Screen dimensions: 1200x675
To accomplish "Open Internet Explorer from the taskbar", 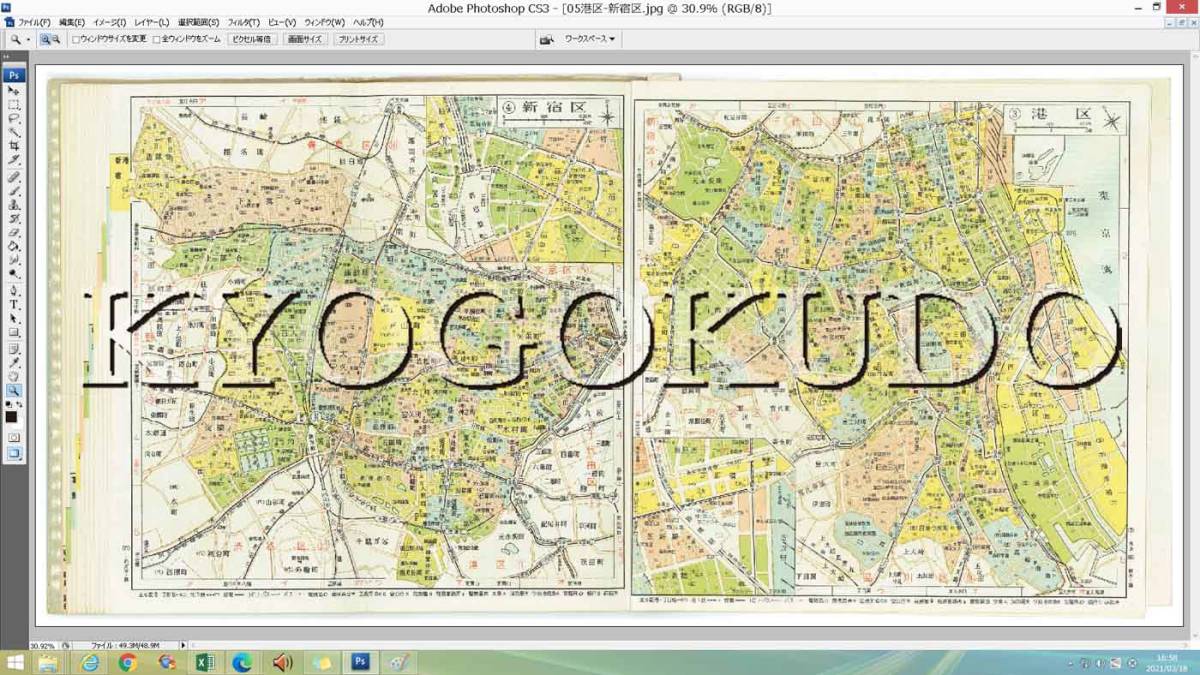I will coord(90,663).
